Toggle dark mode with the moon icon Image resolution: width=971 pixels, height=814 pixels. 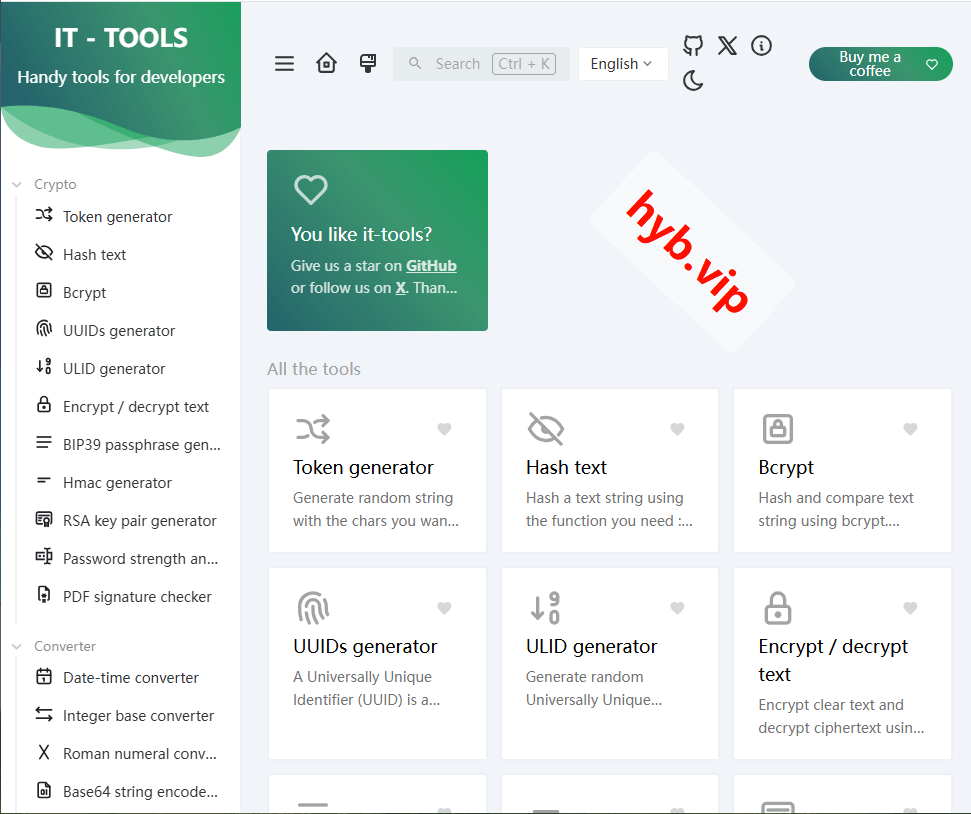click(x=693, y=81)
